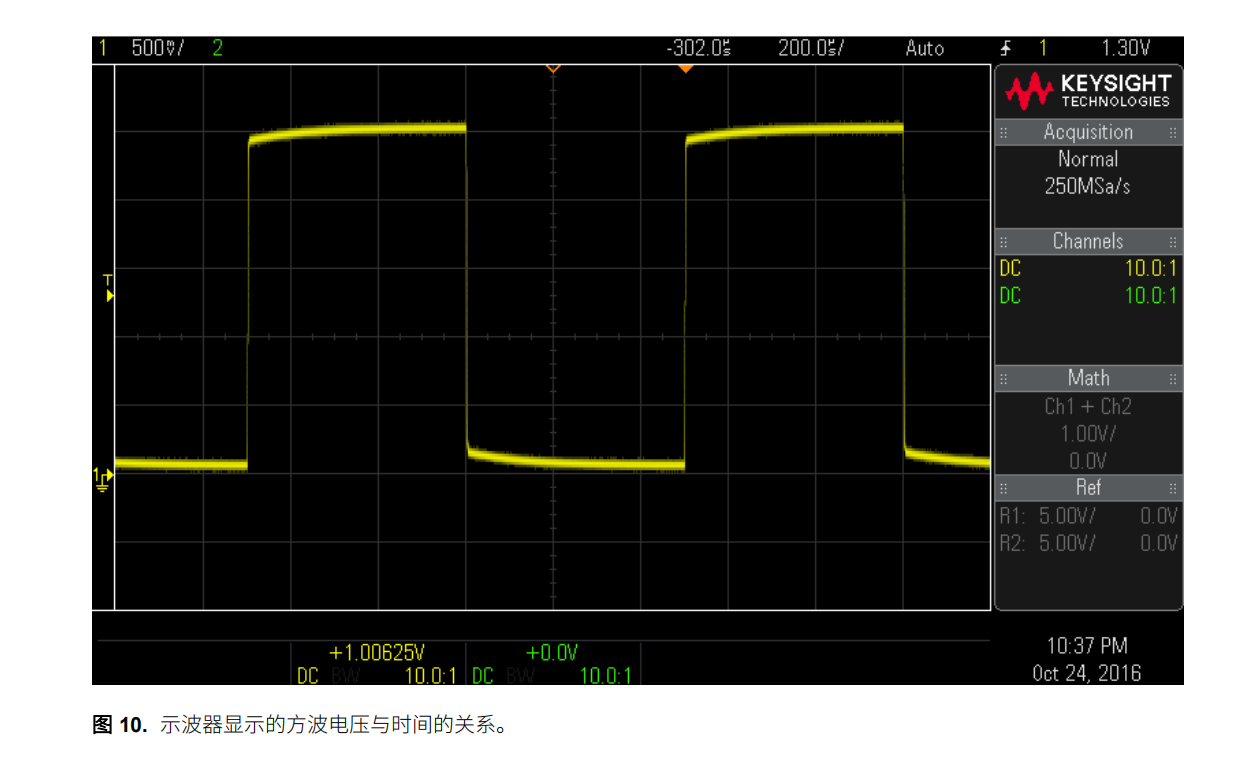Expand the Channels panel header

(x=1088, y=241)
